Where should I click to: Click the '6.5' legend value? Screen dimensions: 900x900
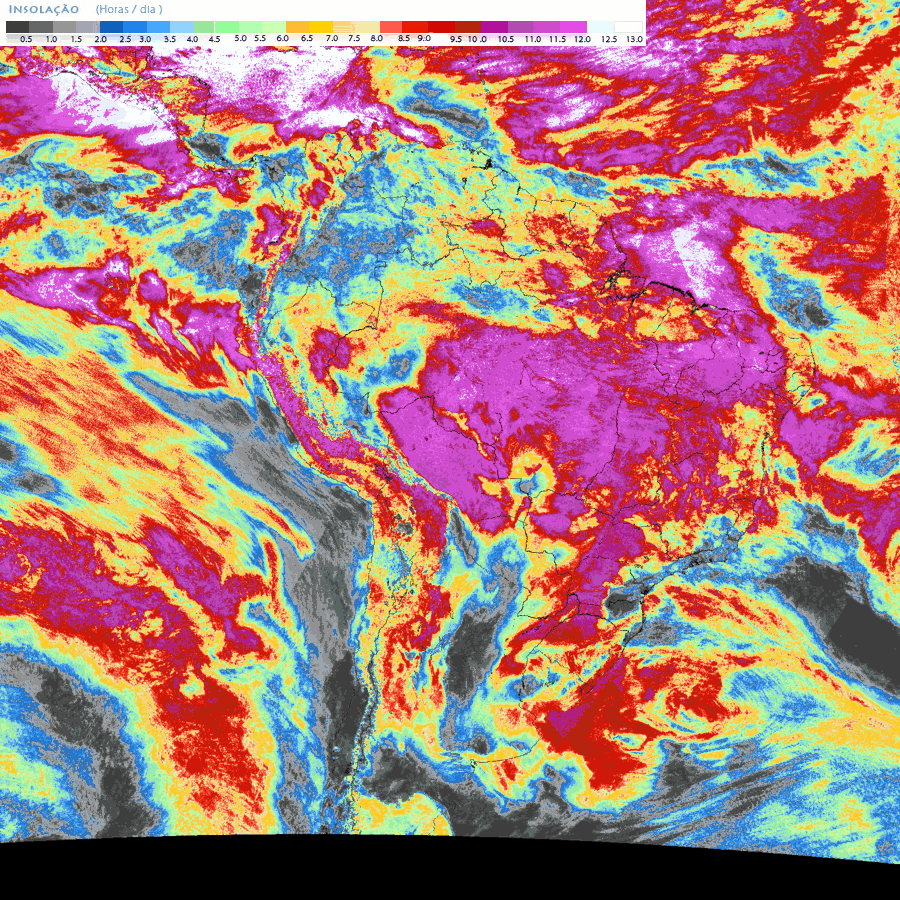[x=307, y=38]
